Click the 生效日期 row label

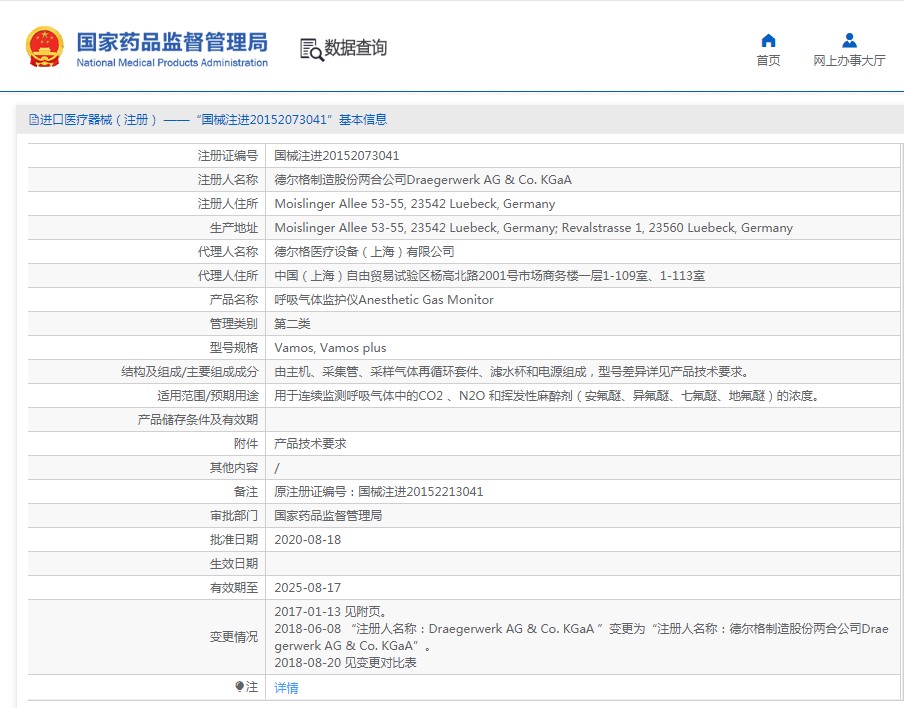point(233,564)
